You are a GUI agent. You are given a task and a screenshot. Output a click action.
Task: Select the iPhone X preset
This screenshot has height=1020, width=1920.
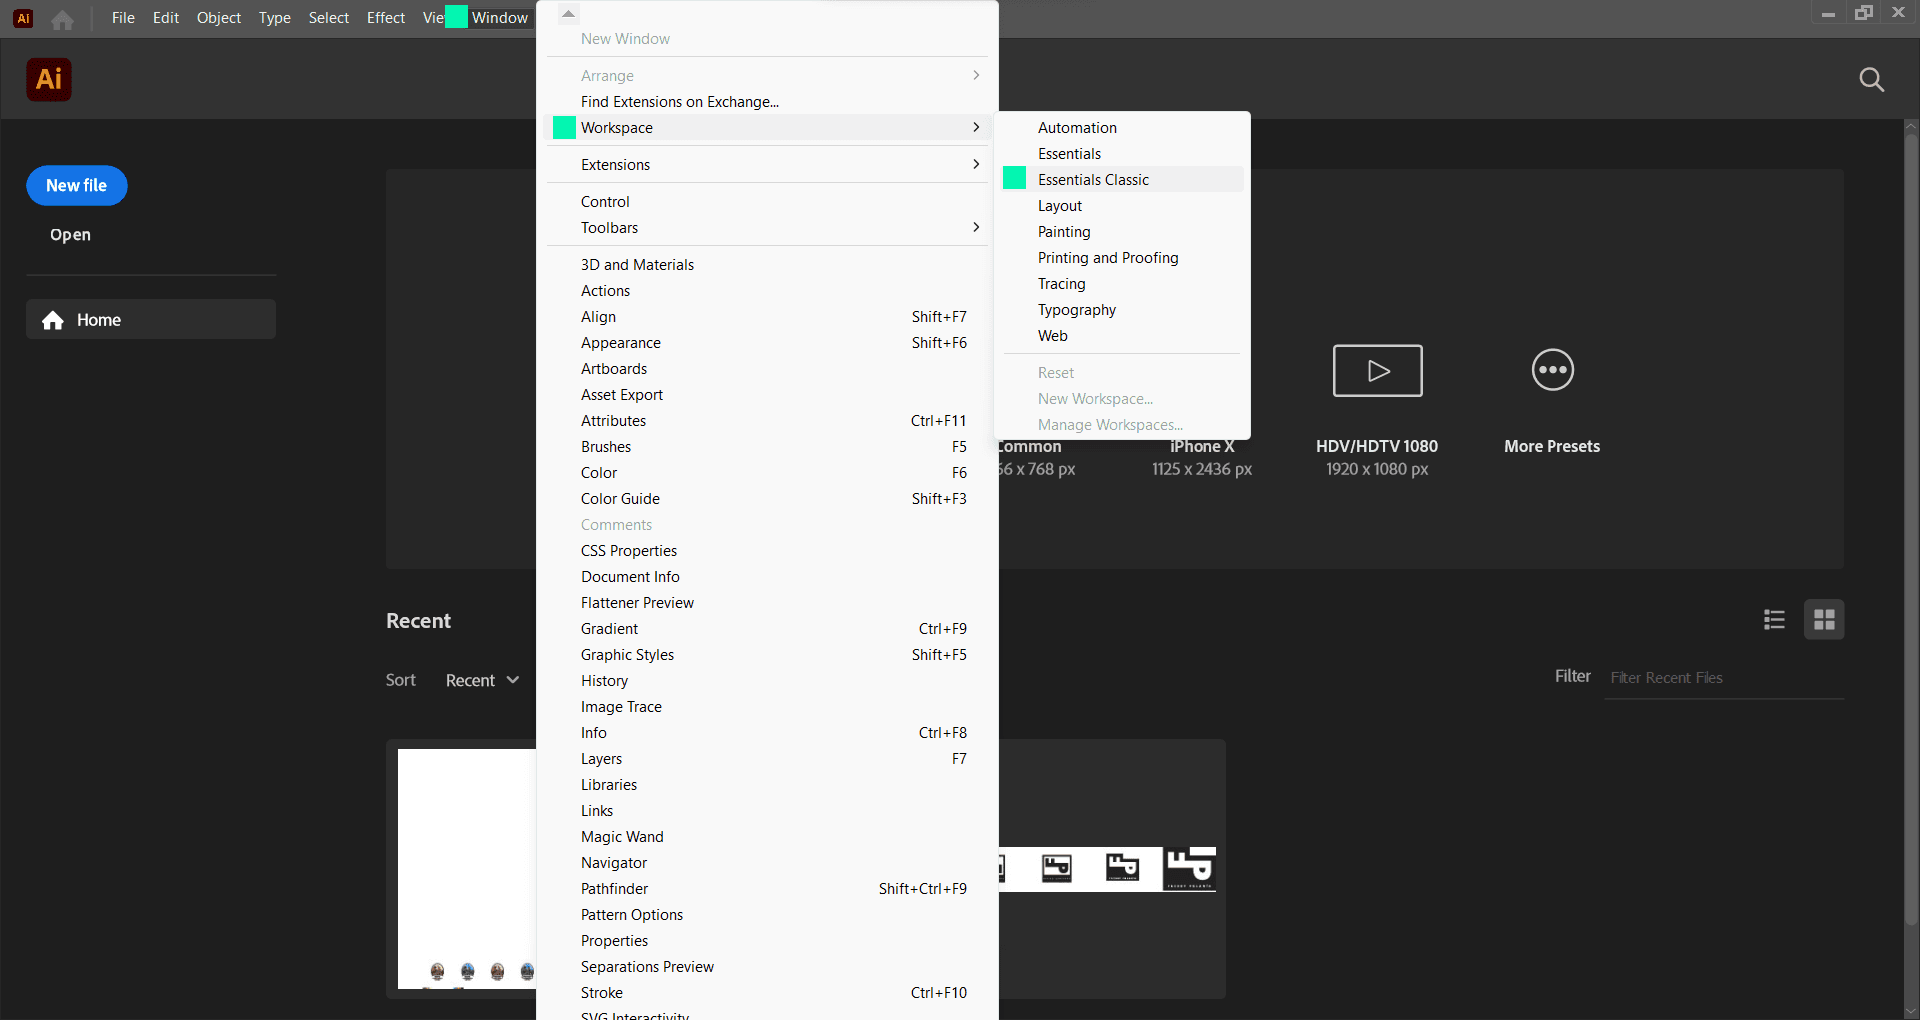[1201, 457]
